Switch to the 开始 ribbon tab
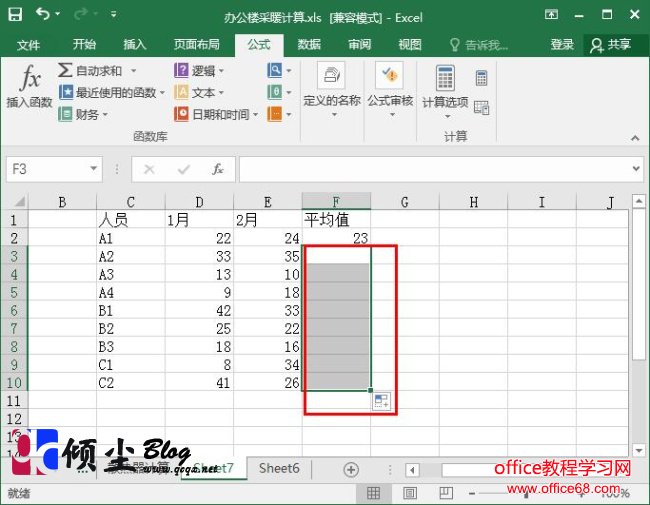The width and height of the screenshot is (650, 505). [x=84, y=44]
